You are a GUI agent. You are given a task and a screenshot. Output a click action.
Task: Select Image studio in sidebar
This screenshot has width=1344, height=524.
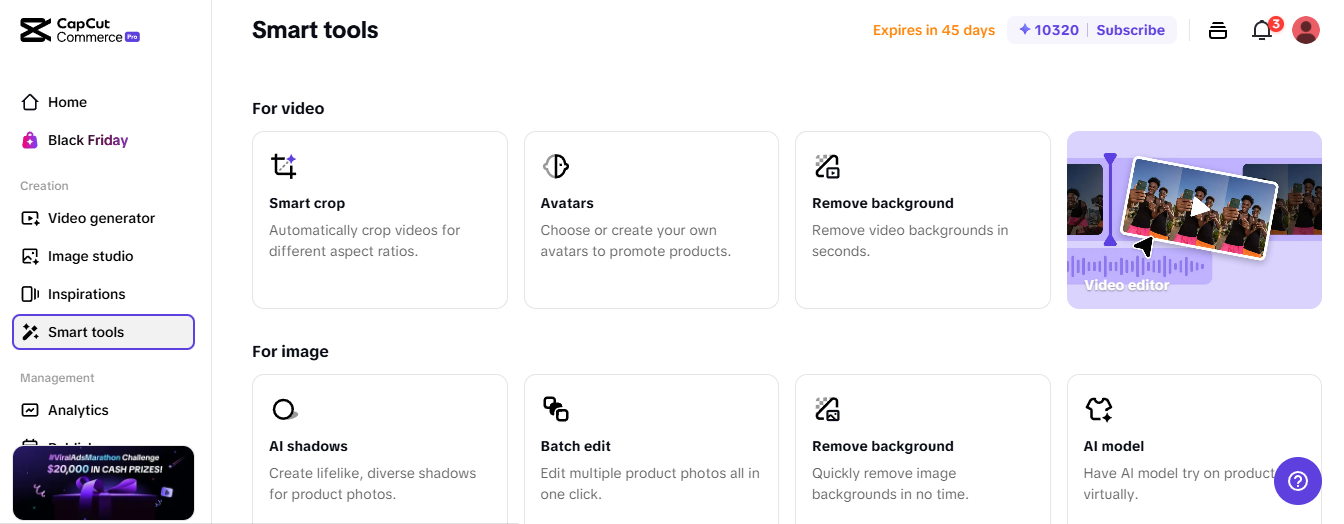[x=90, y=256]
